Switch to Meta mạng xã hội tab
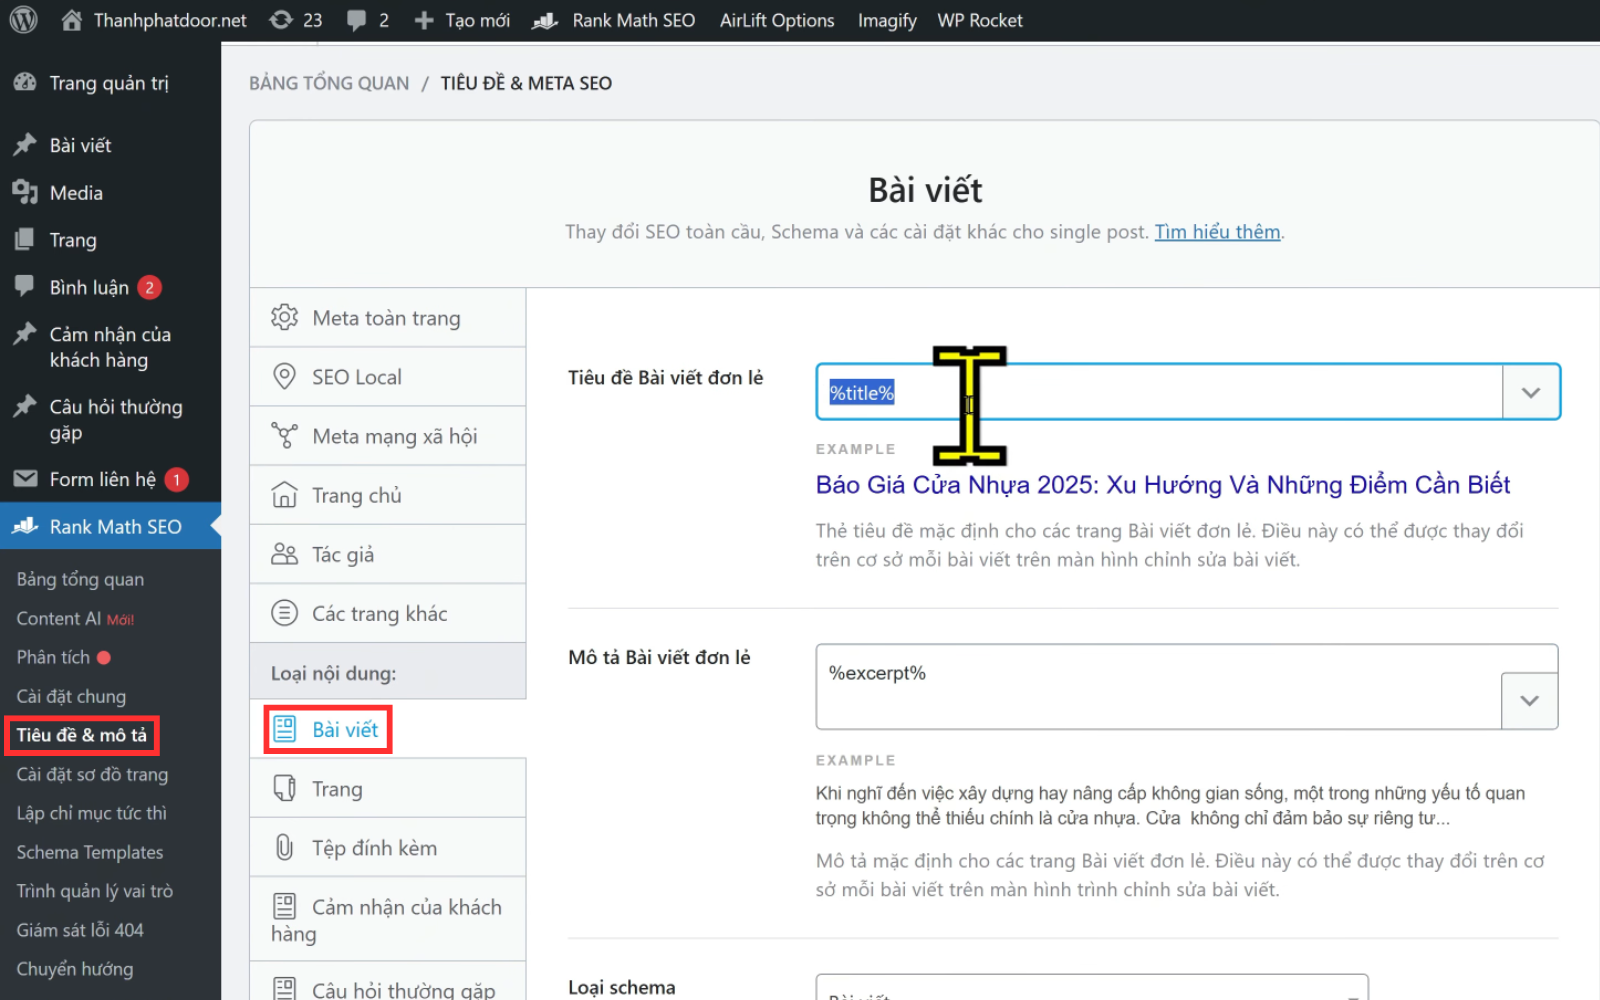Image resolution: width=1600 pixels, height=1000 pixels. coord(387,436)
